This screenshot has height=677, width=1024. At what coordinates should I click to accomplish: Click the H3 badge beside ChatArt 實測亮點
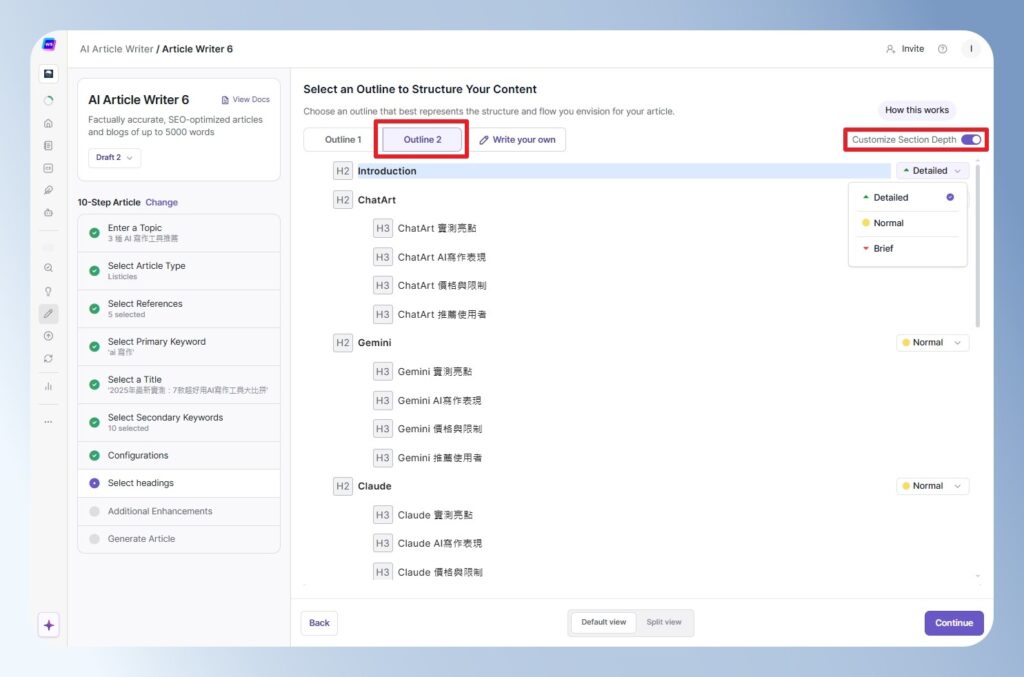(x=383, y=228)
